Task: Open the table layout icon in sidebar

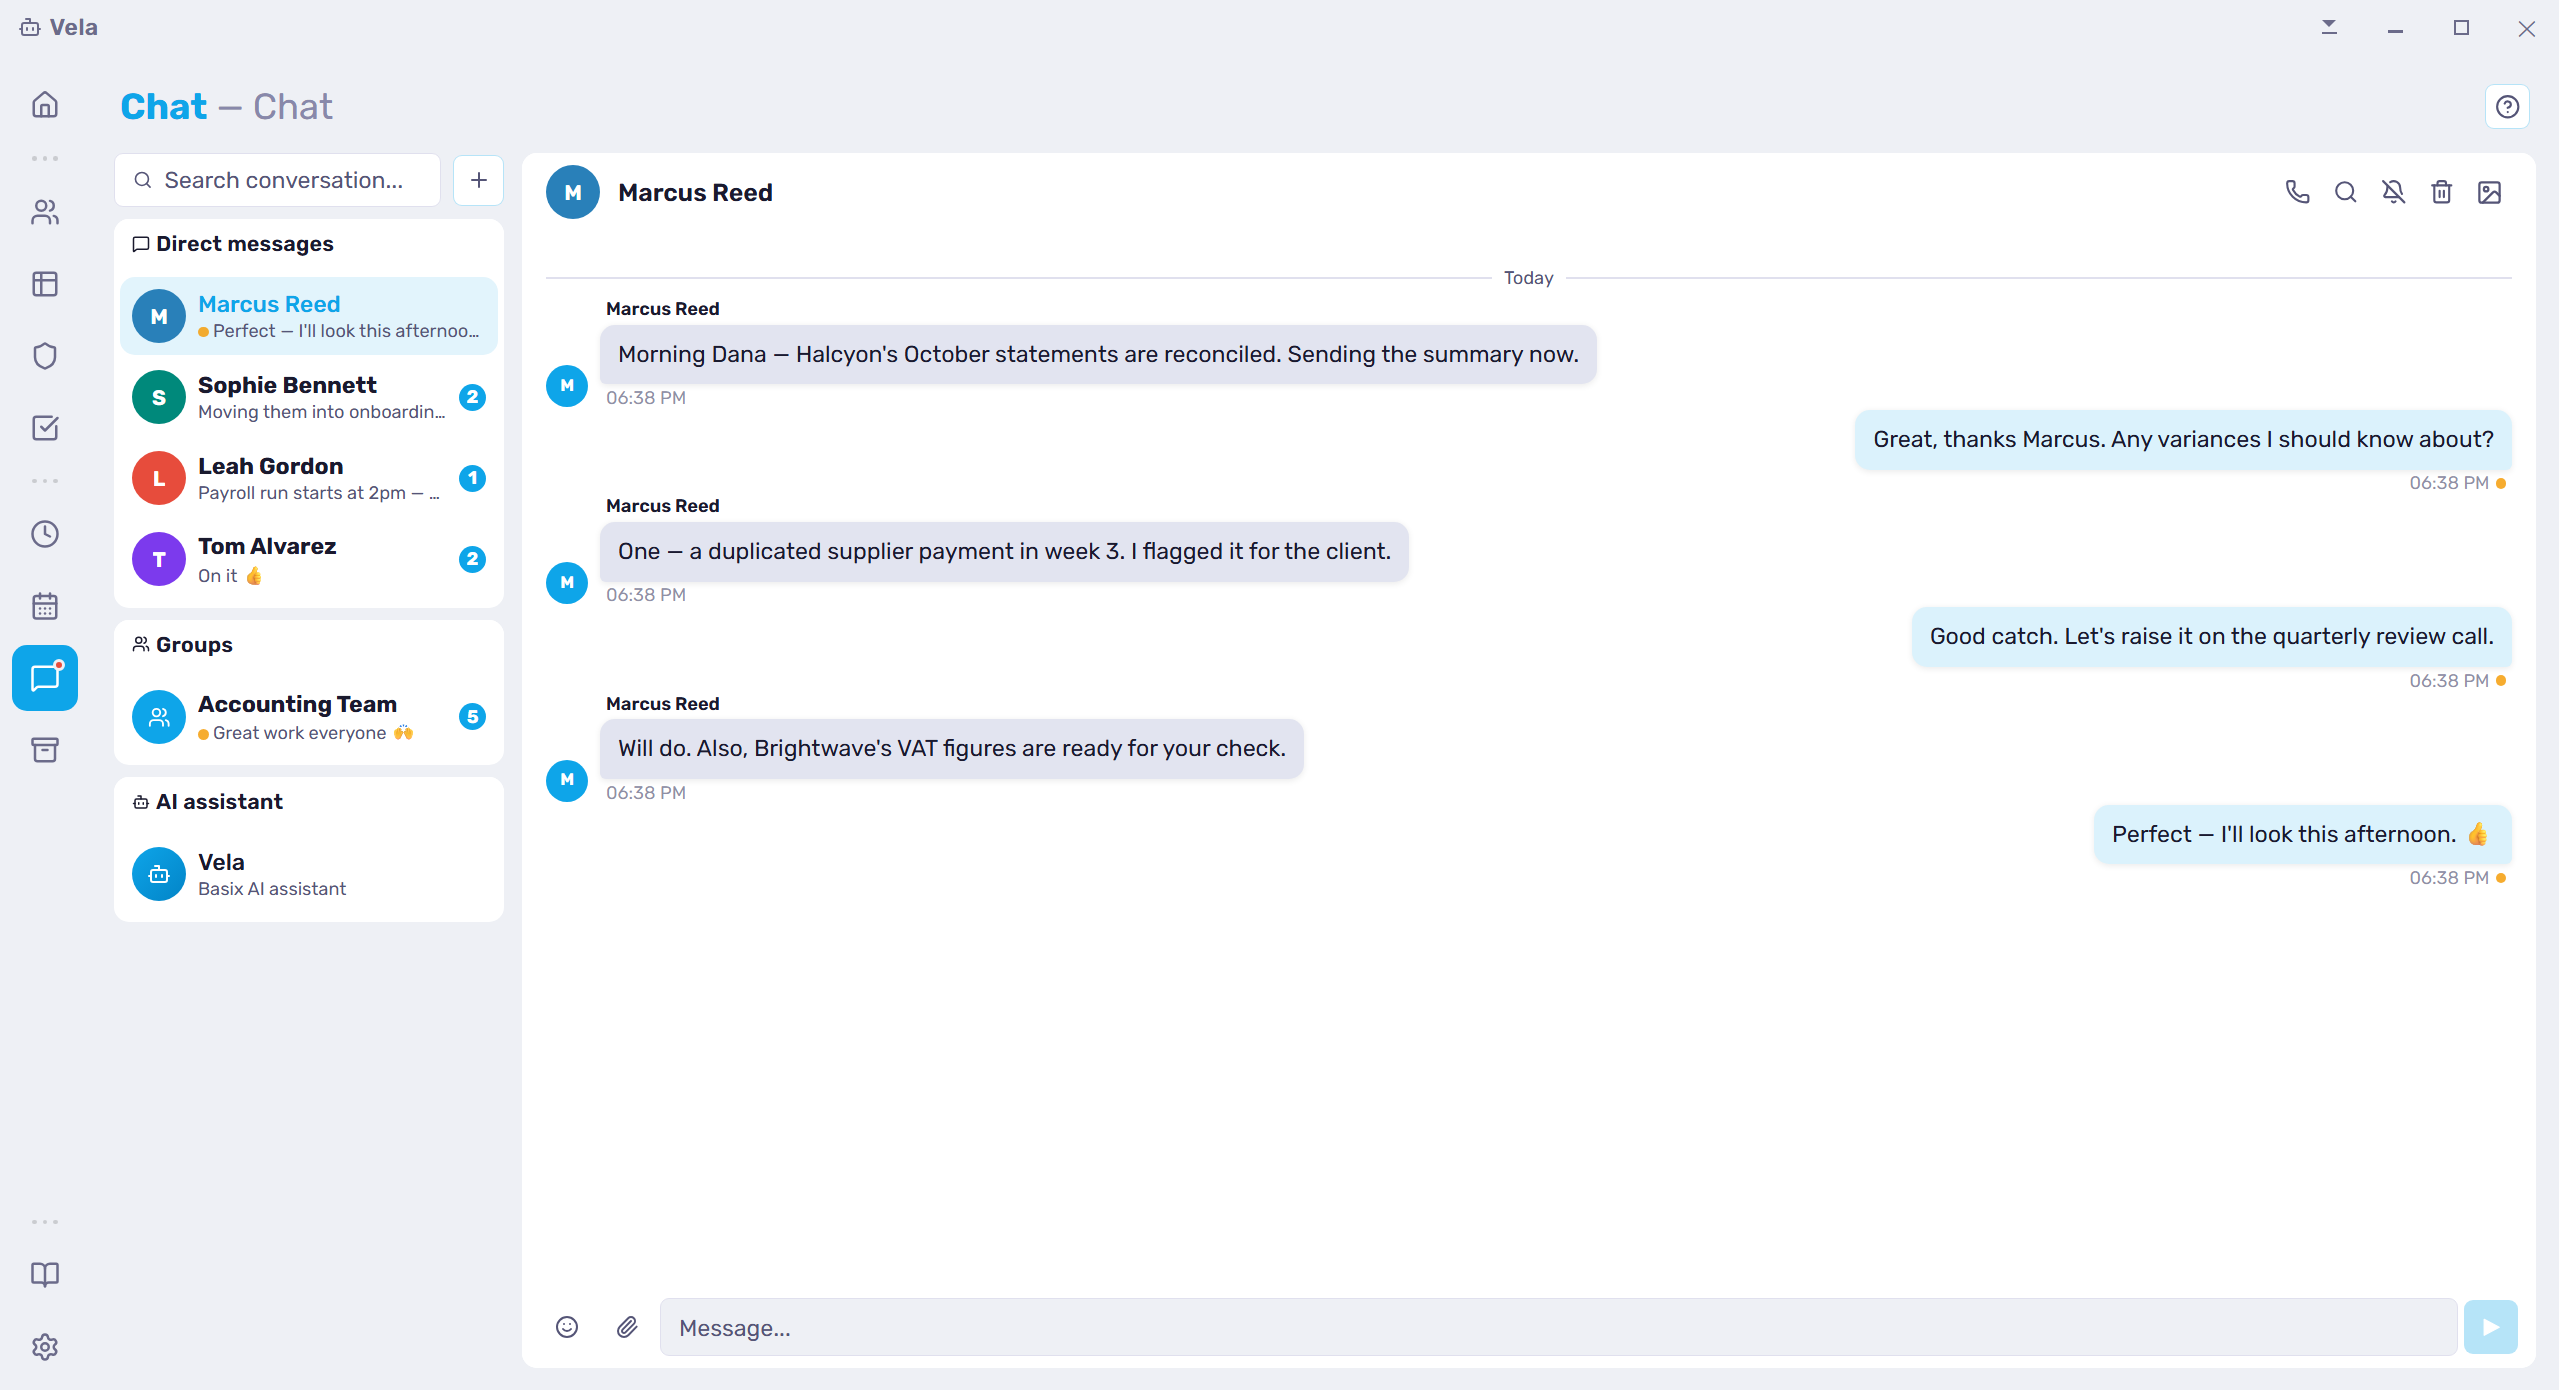Action: pos(45,284)
